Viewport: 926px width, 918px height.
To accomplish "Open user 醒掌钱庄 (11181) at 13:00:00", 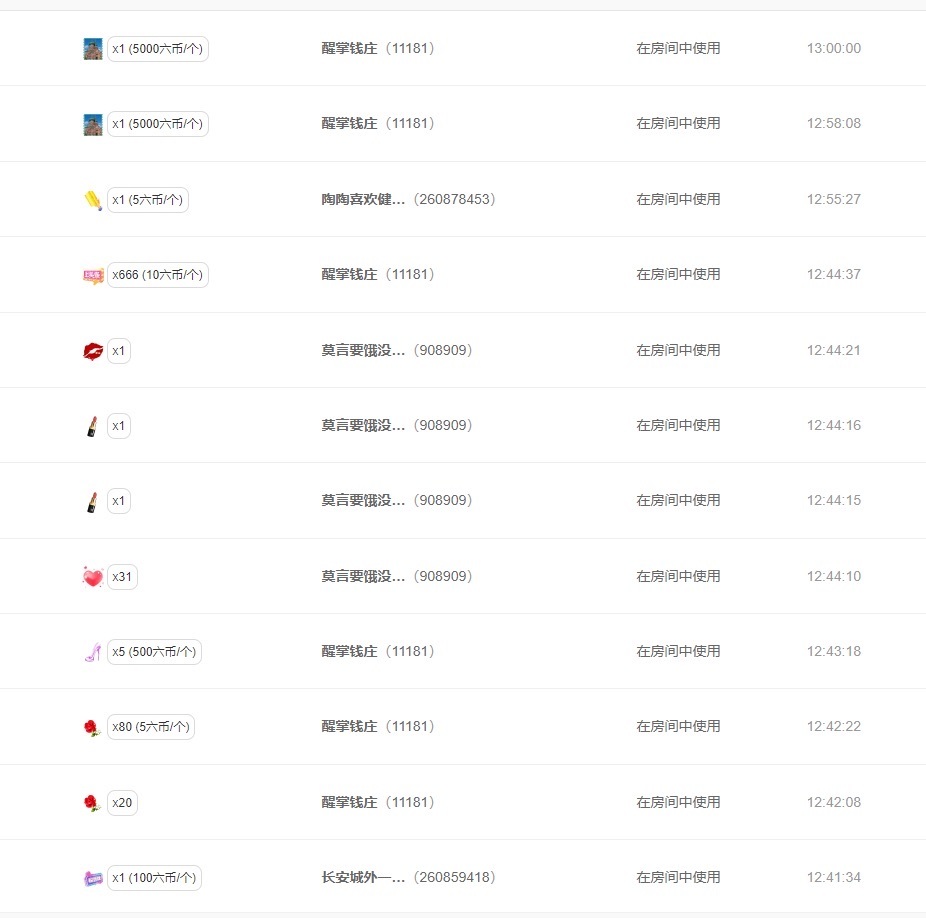I will [378, 48].
